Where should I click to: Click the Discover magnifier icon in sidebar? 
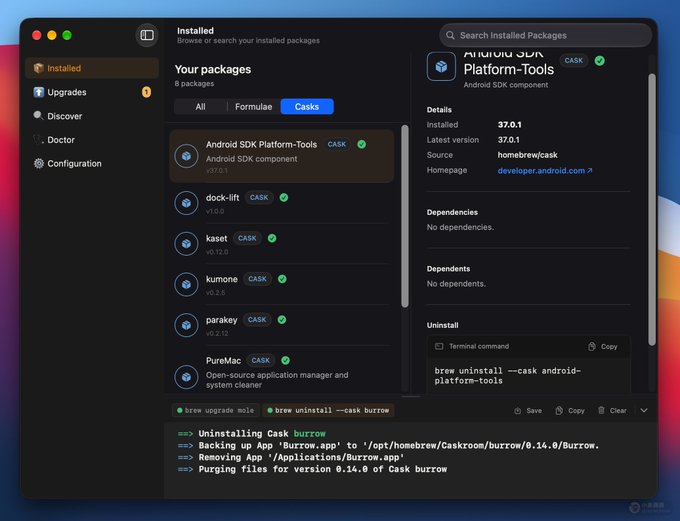(39, 115)
